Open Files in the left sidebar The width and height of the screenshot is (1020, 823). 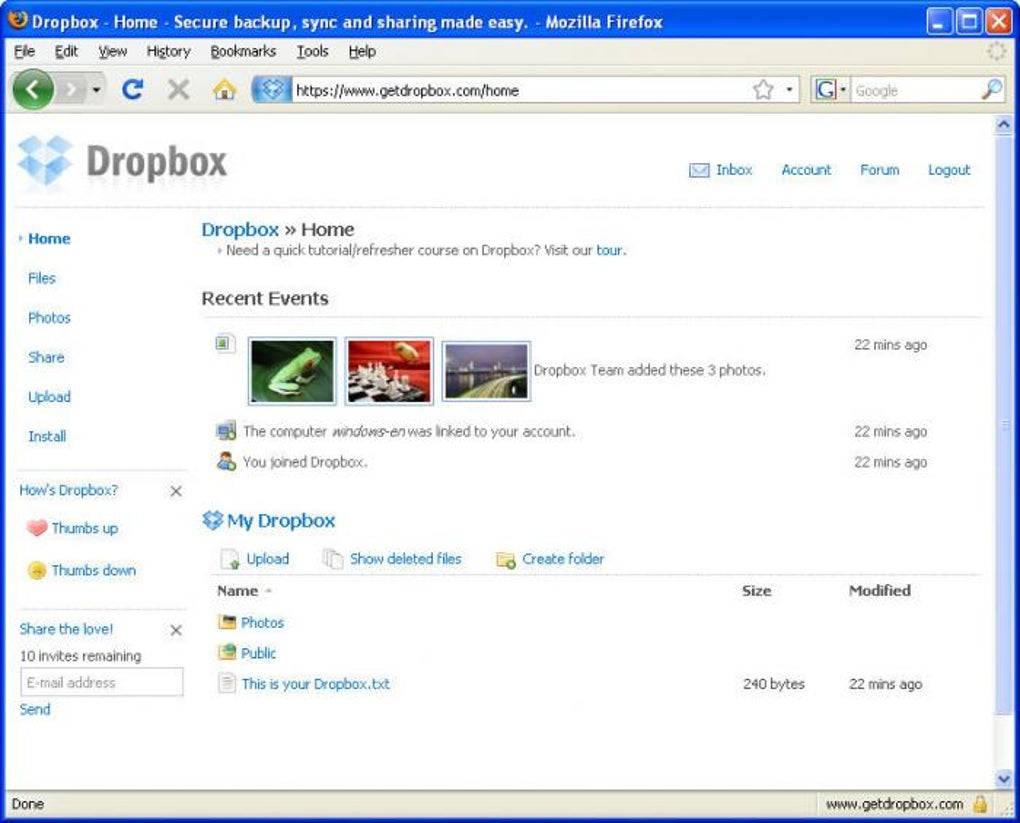point(42,278)
